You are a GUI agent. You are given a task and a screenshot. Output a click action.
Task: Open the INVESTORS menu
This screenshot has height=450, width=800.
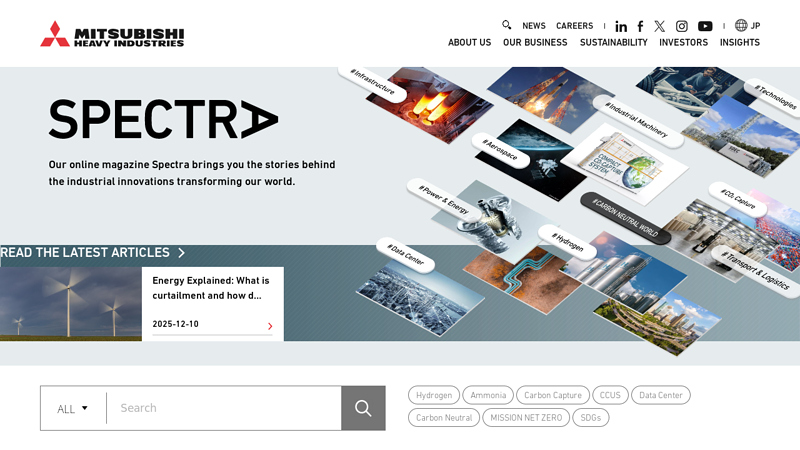(683, 42)
